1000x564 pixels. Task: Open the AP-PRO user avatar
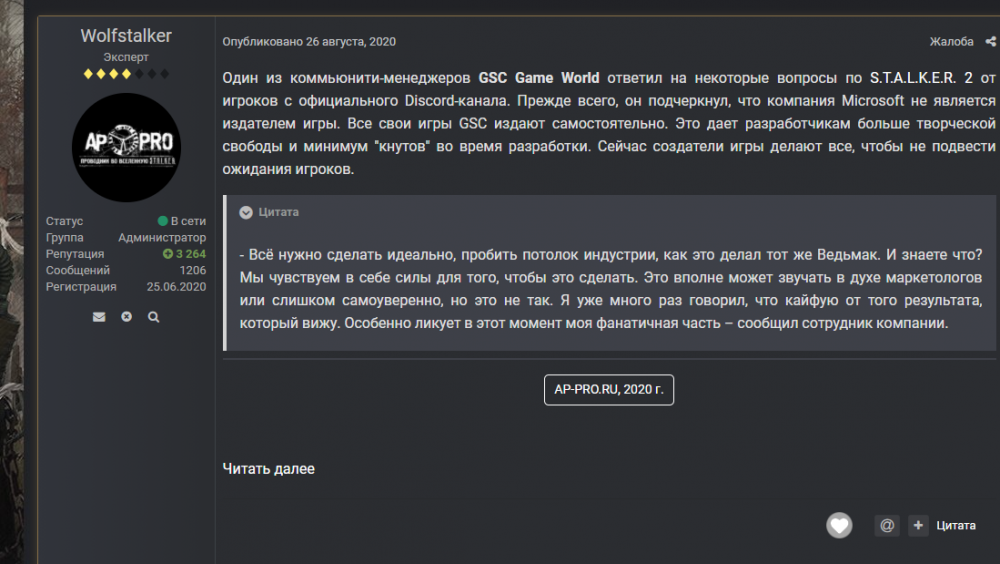126,148
